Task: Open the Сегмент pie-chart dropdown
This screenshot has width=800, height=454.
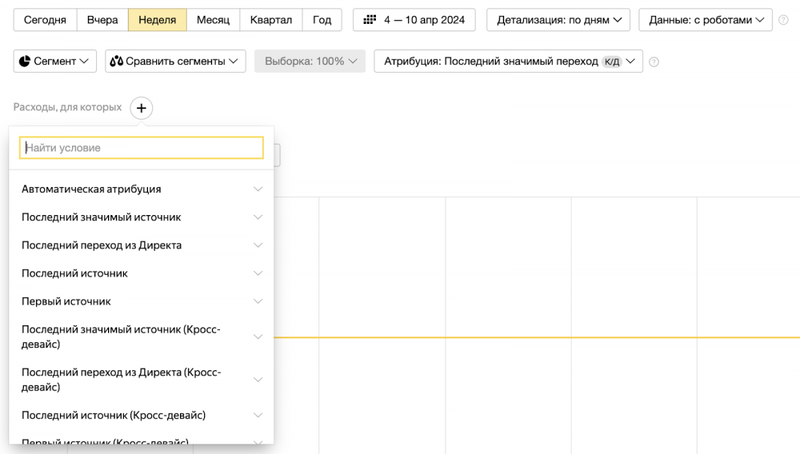Action: pyautogui.click(x=55, y=61)
